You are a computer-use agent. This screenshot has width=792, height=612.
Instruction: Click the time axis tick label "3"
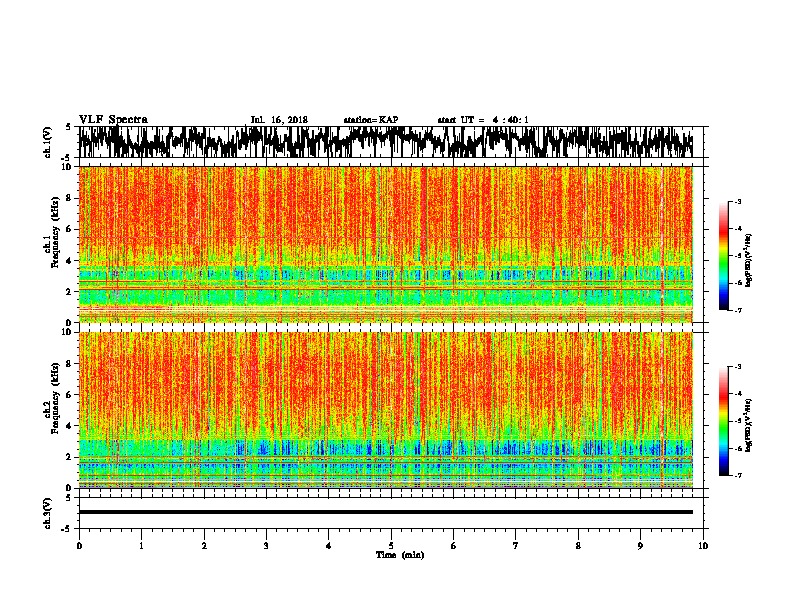(266, 546)
